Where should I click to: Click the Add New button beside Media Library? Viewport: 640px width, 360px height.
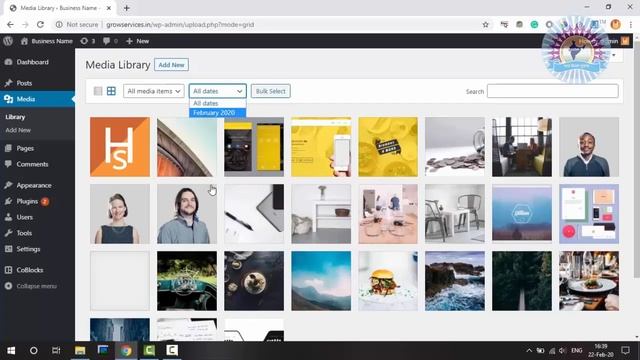click(x=171, y=65)
